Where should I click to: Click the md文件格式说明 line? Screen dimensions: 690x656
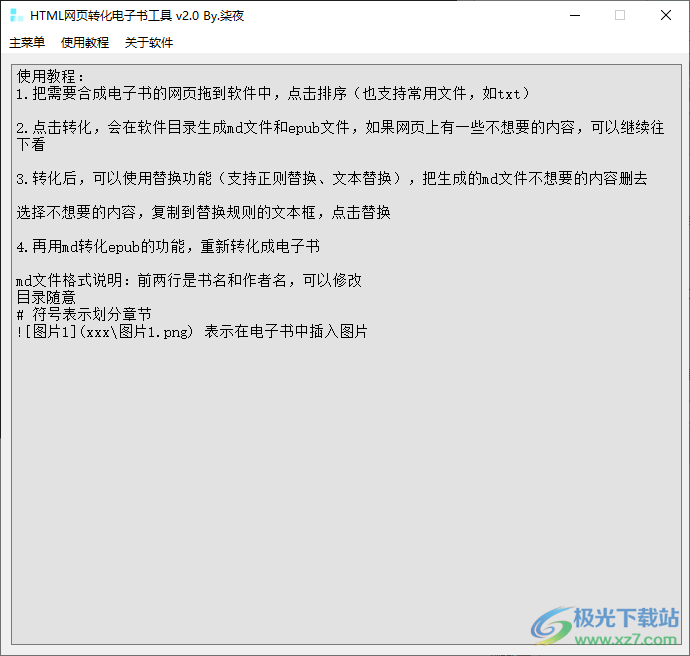point(189,280)
